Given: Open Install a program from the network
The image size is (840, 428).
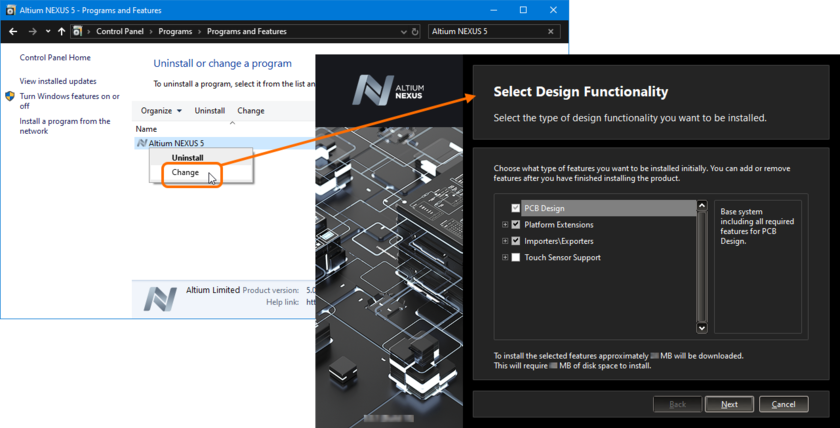Looking at the screenshot, I should tap(65, 126).
